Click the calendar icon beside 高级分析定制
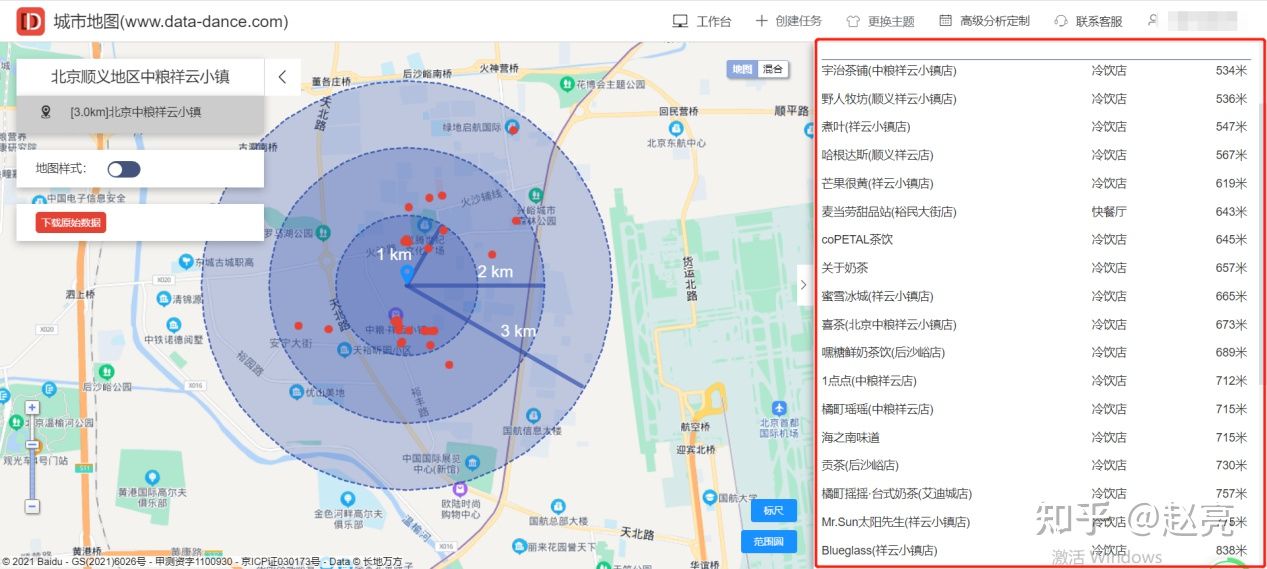This screenshot has height=569, width=1267. (x=945, y=21)
